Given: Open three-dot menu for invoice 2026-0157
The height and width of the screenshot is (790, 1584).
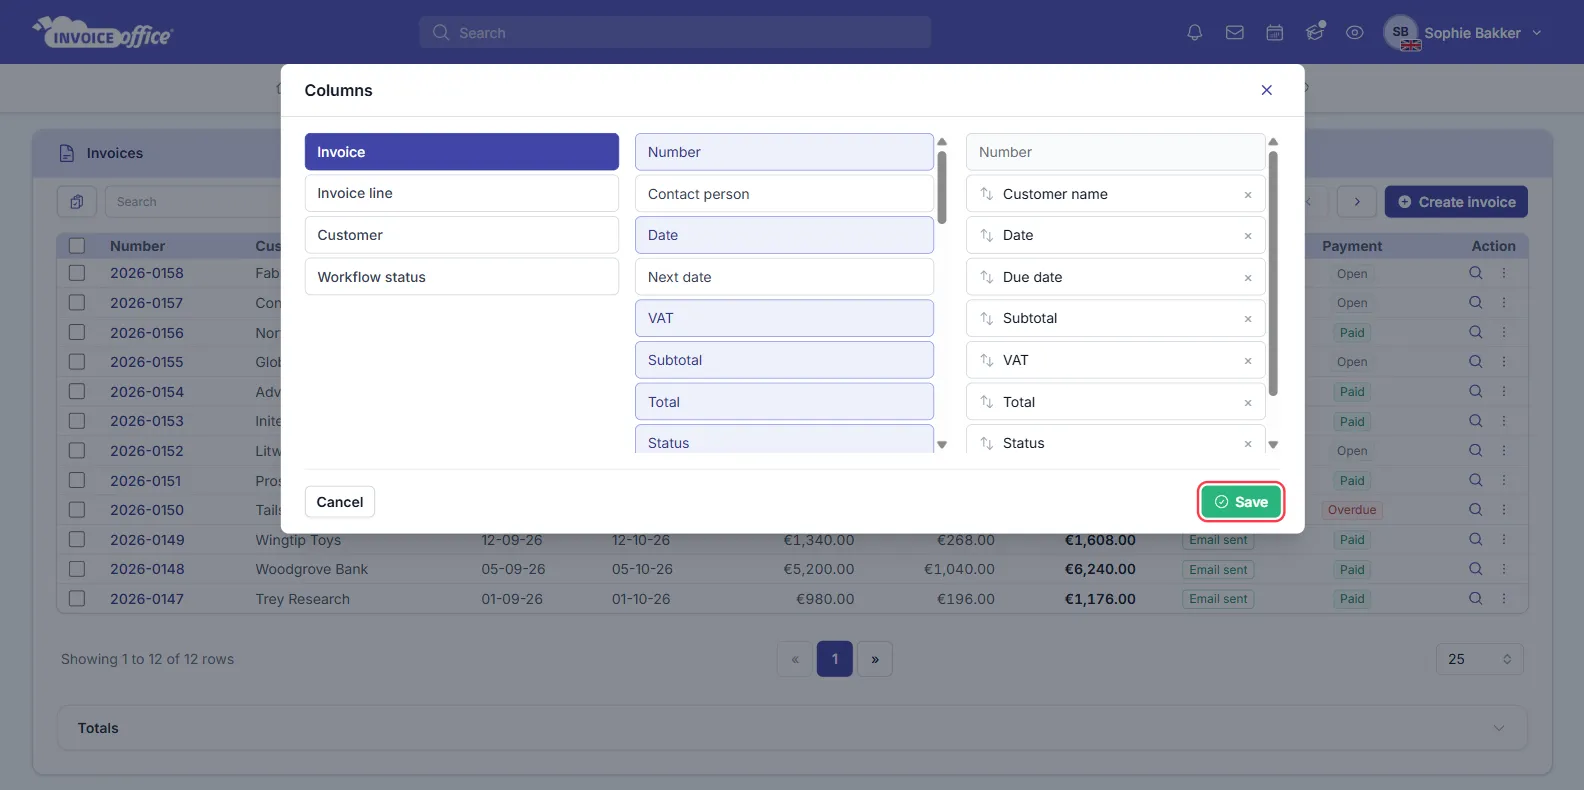Looking at the screenshot, I should click(x=1503, y=302).
